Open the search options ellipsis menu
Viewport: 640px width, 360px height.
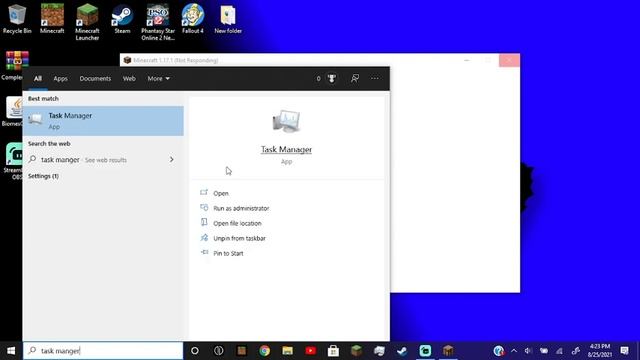pyautogui.click(x=375, y=78)
